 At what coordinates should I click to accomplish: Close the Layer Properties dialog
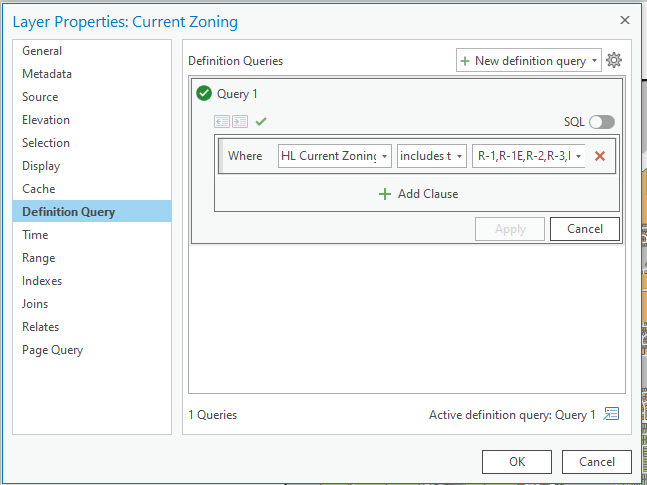point(625,20)
